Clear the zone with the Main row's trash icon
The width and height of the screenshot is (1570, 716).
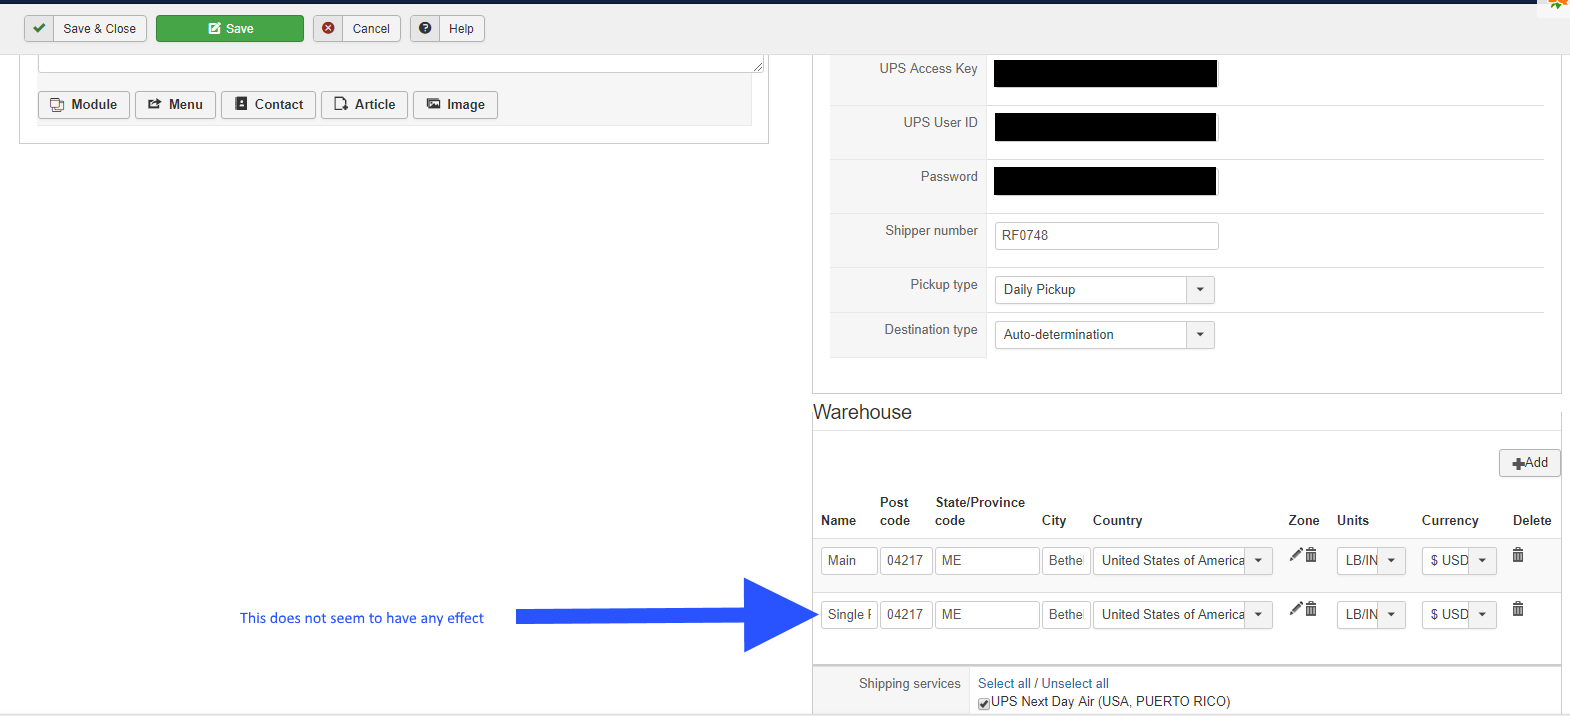tap(1311, 555)
